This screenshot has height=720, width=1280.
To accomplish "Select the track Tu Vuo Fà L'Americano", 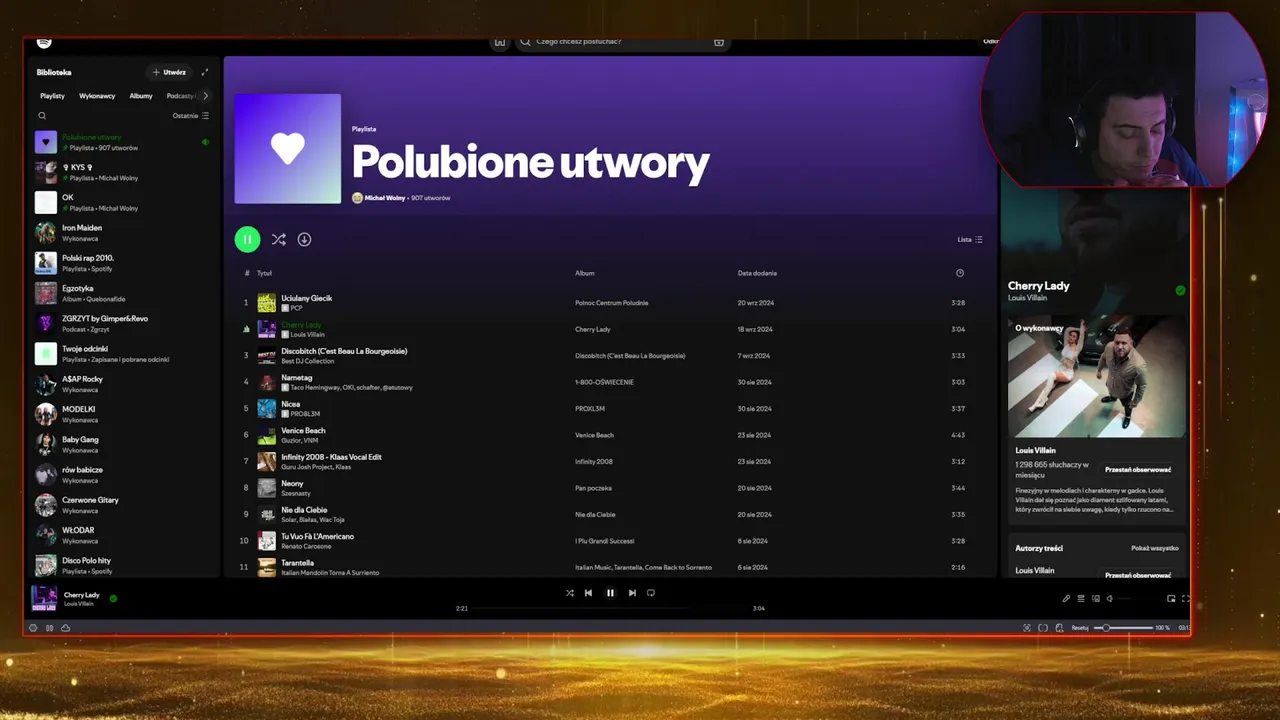I will [x=610, y=541].
